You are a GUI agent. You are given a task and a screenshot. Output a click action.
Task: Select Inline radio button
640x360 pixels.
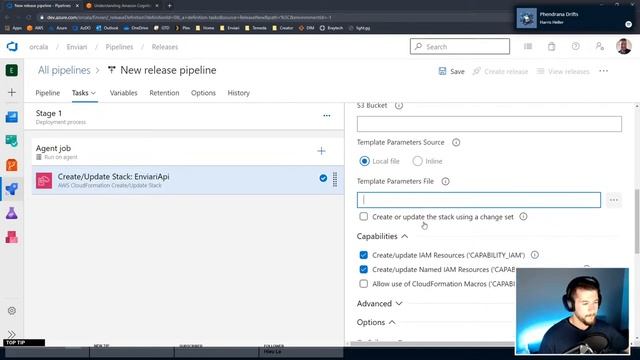417,161
